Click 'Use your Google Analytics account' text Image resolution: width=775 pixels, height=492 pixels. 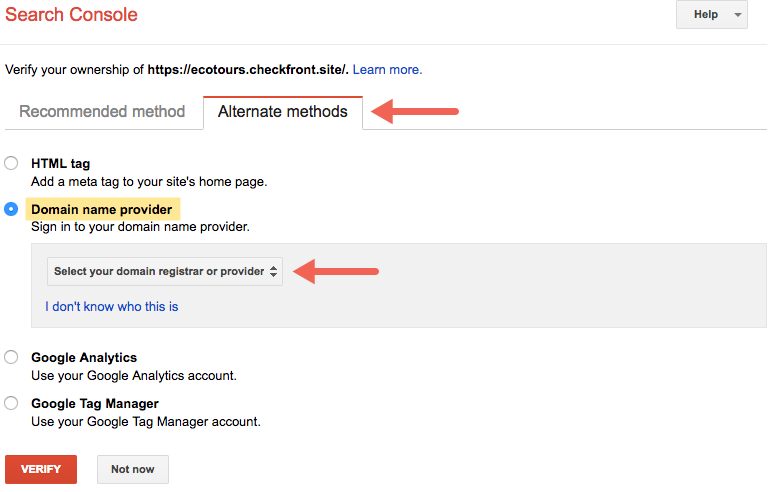[x=134, y=376]
